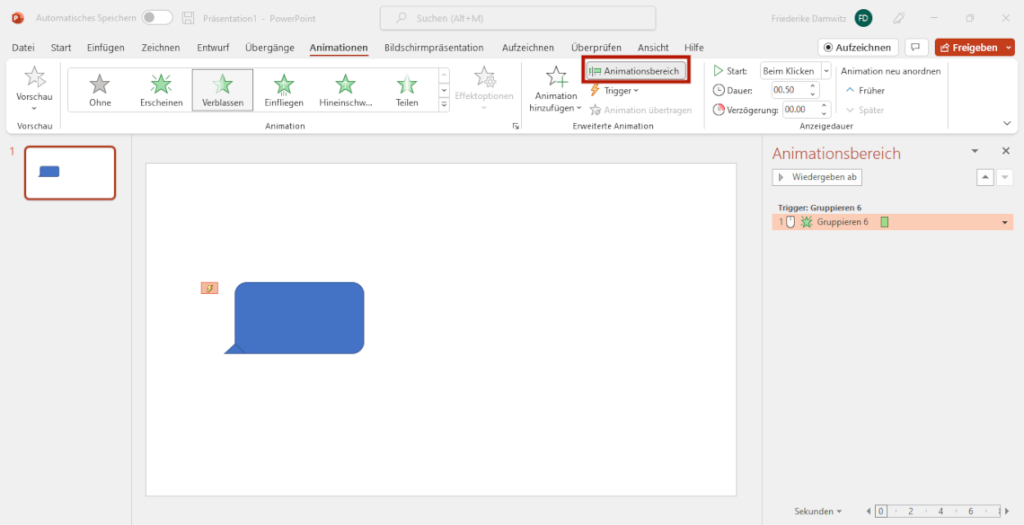Close the Animationsbereich pane
Viewport: 1024px width, 525px height.
tap(1006, 151)
